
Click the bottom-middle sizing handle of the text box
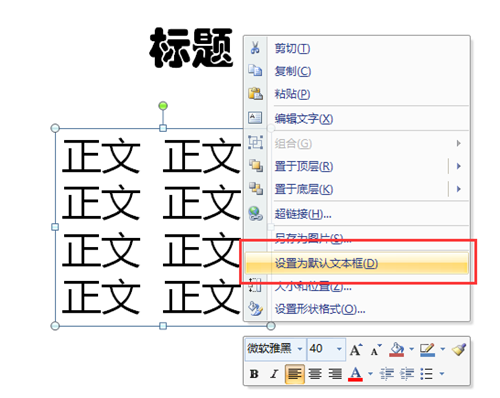[163, 326]
